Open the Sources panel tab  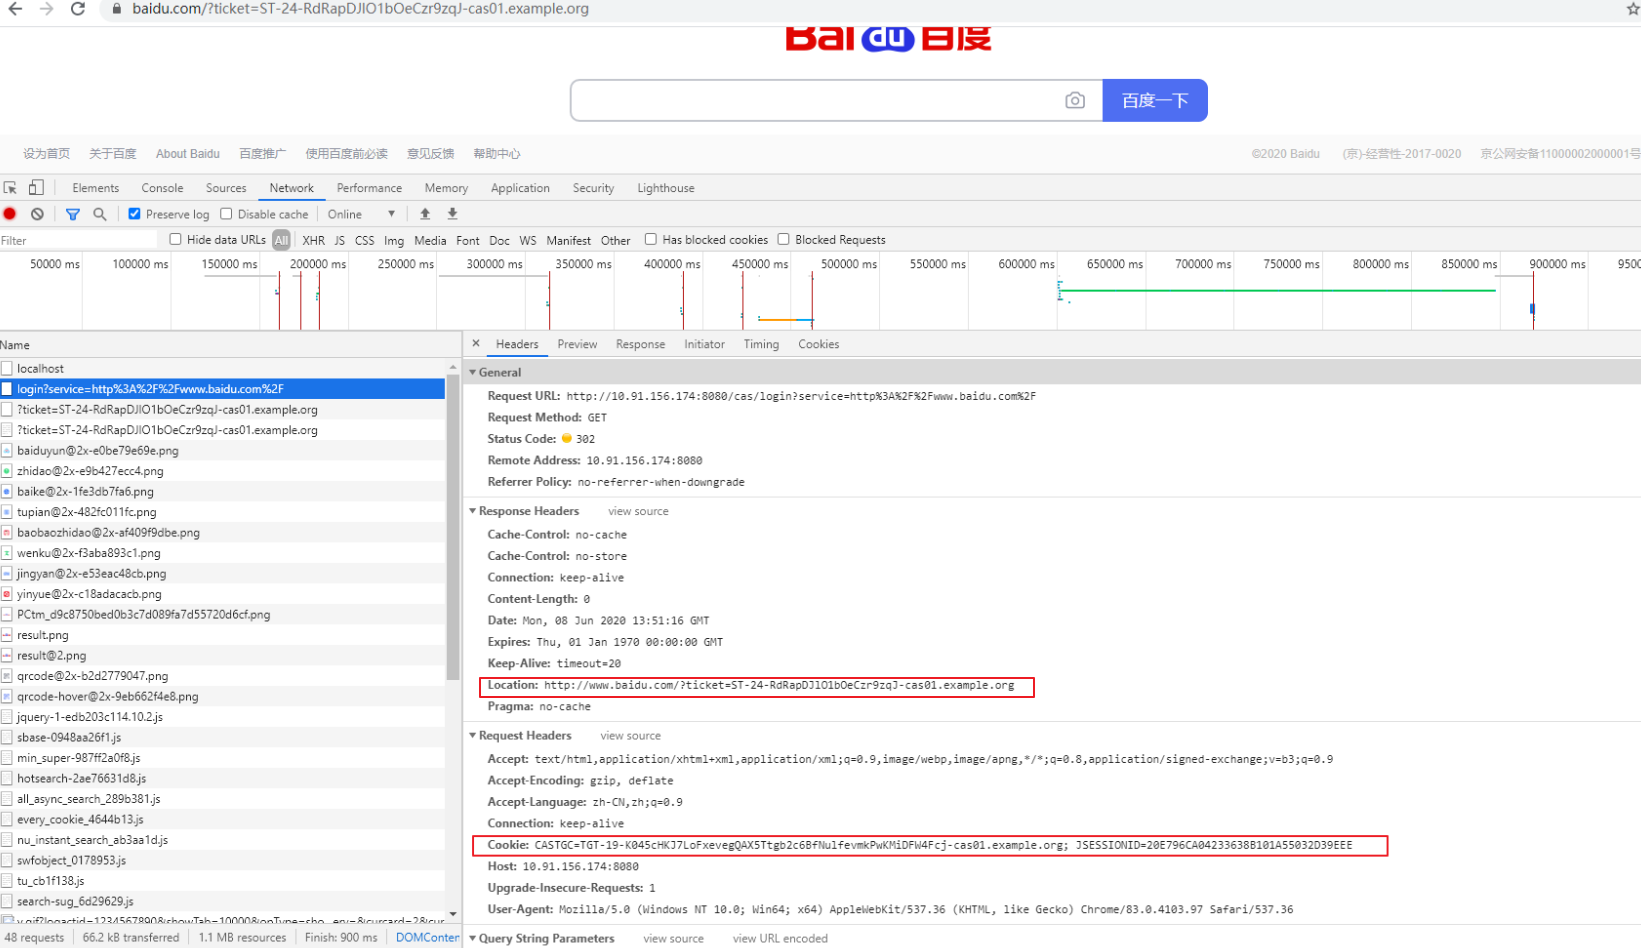[226, 188]
